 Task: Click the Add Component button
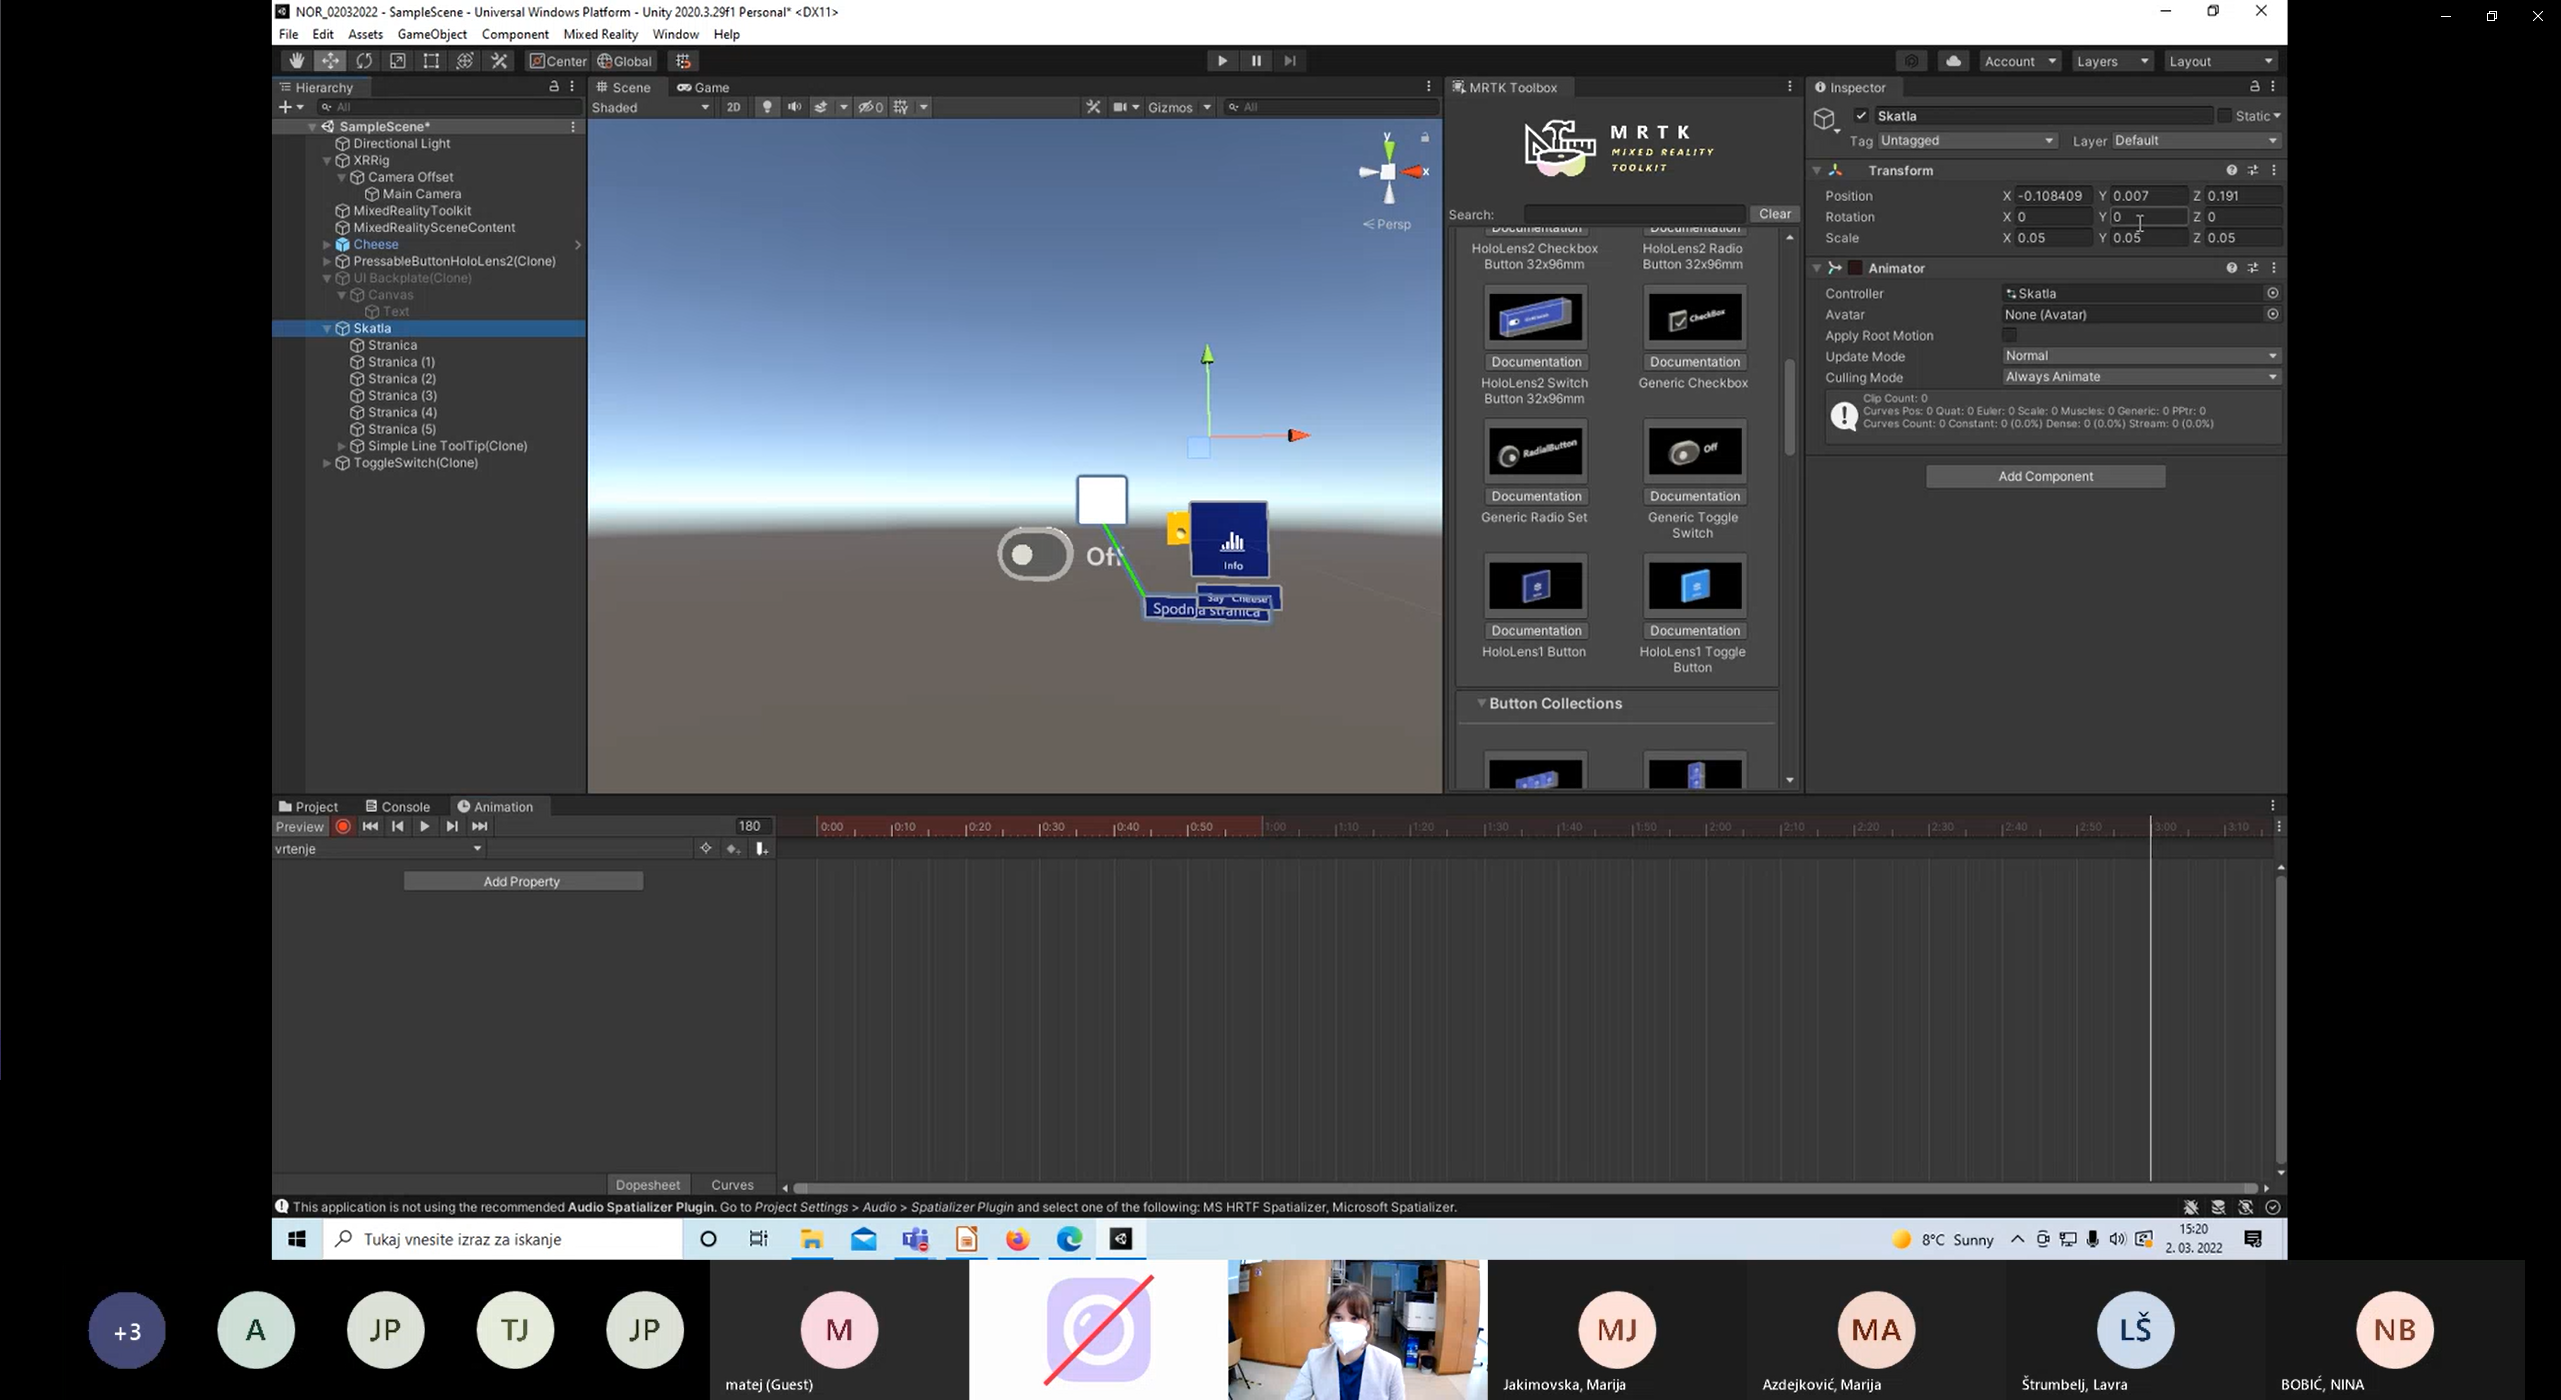tap(2045, 476)
